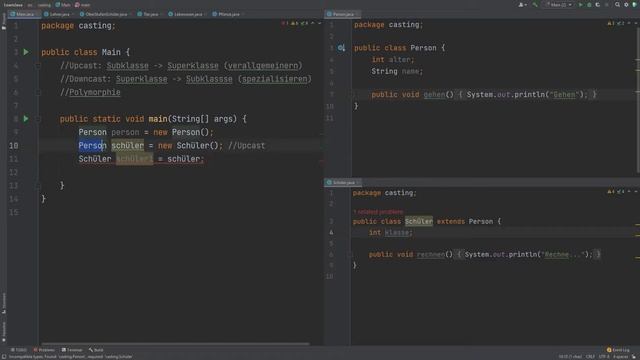
Task: Click the 'gehen' method name in Person.java
Action: (434, 95)
